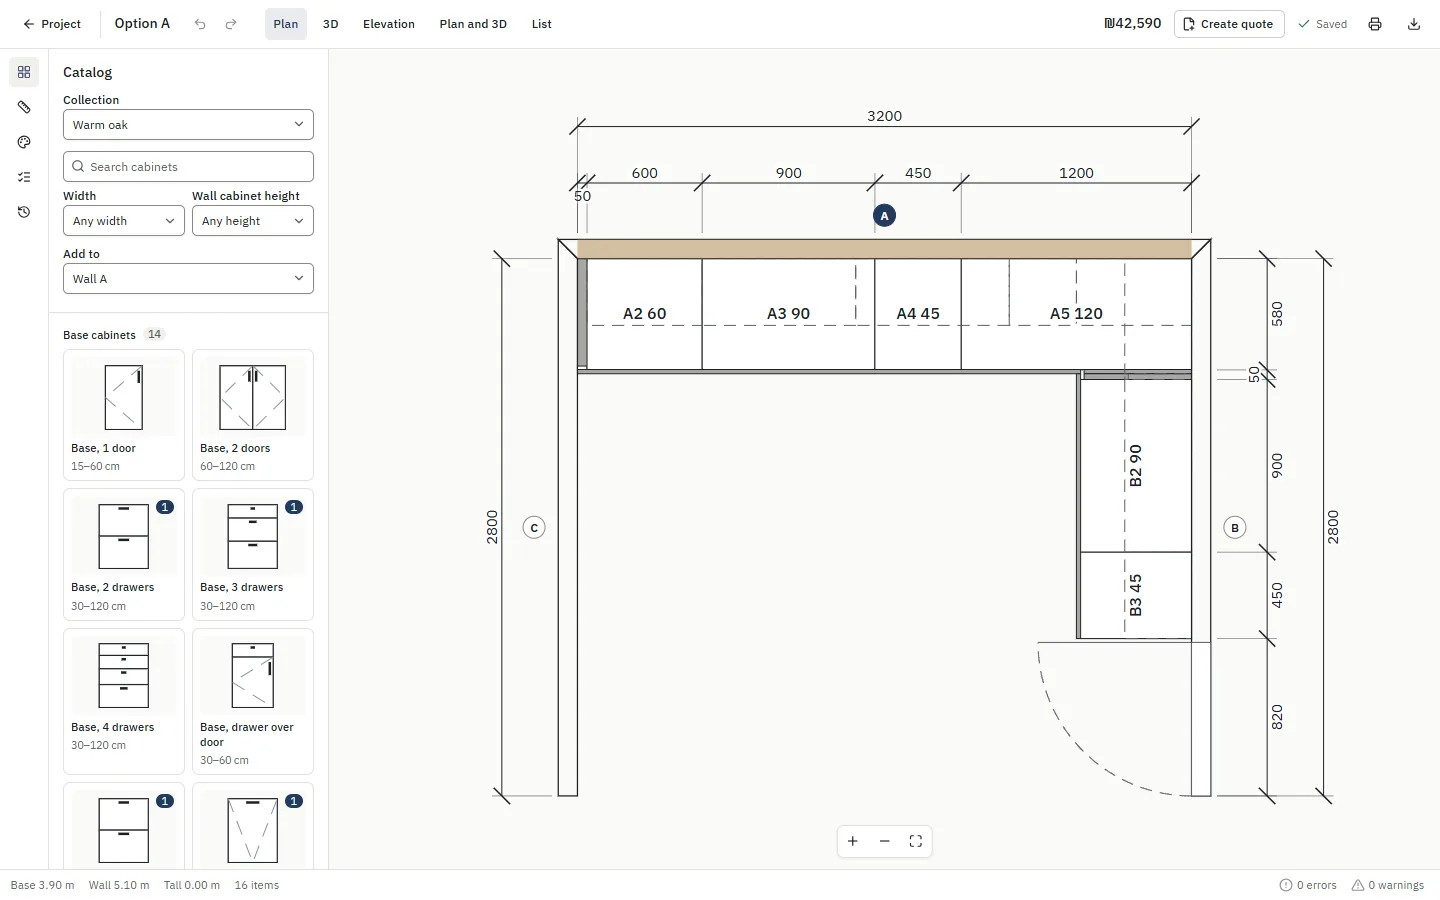Screen dimensions: 1440x900
Task: Click the redo arrow icon
Action: 231,24
